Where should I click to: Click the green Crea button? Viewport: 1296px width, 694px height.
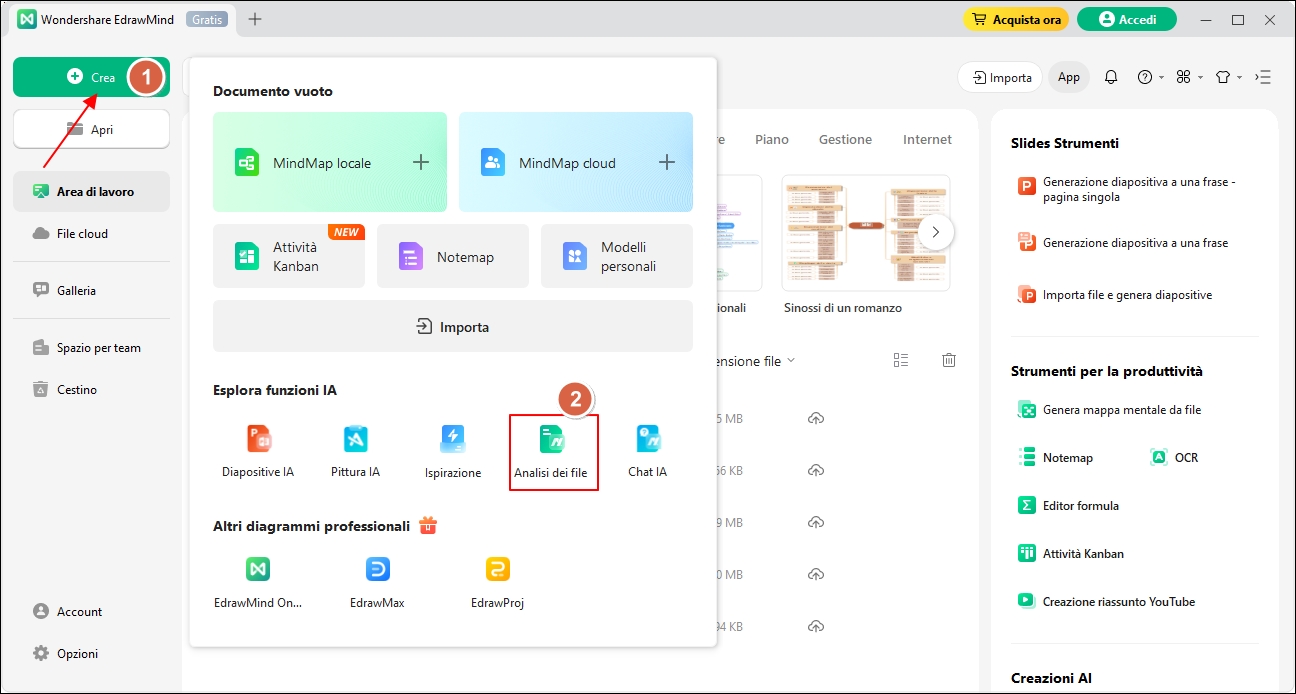(91, 77)
